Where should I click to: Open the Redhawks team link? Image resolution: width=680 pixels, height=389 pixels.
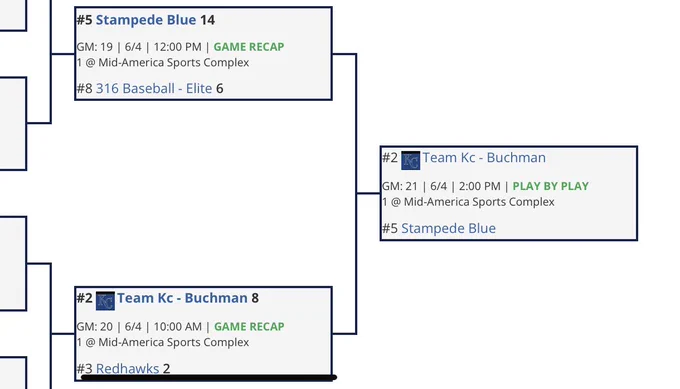click(x=128, y=369)
